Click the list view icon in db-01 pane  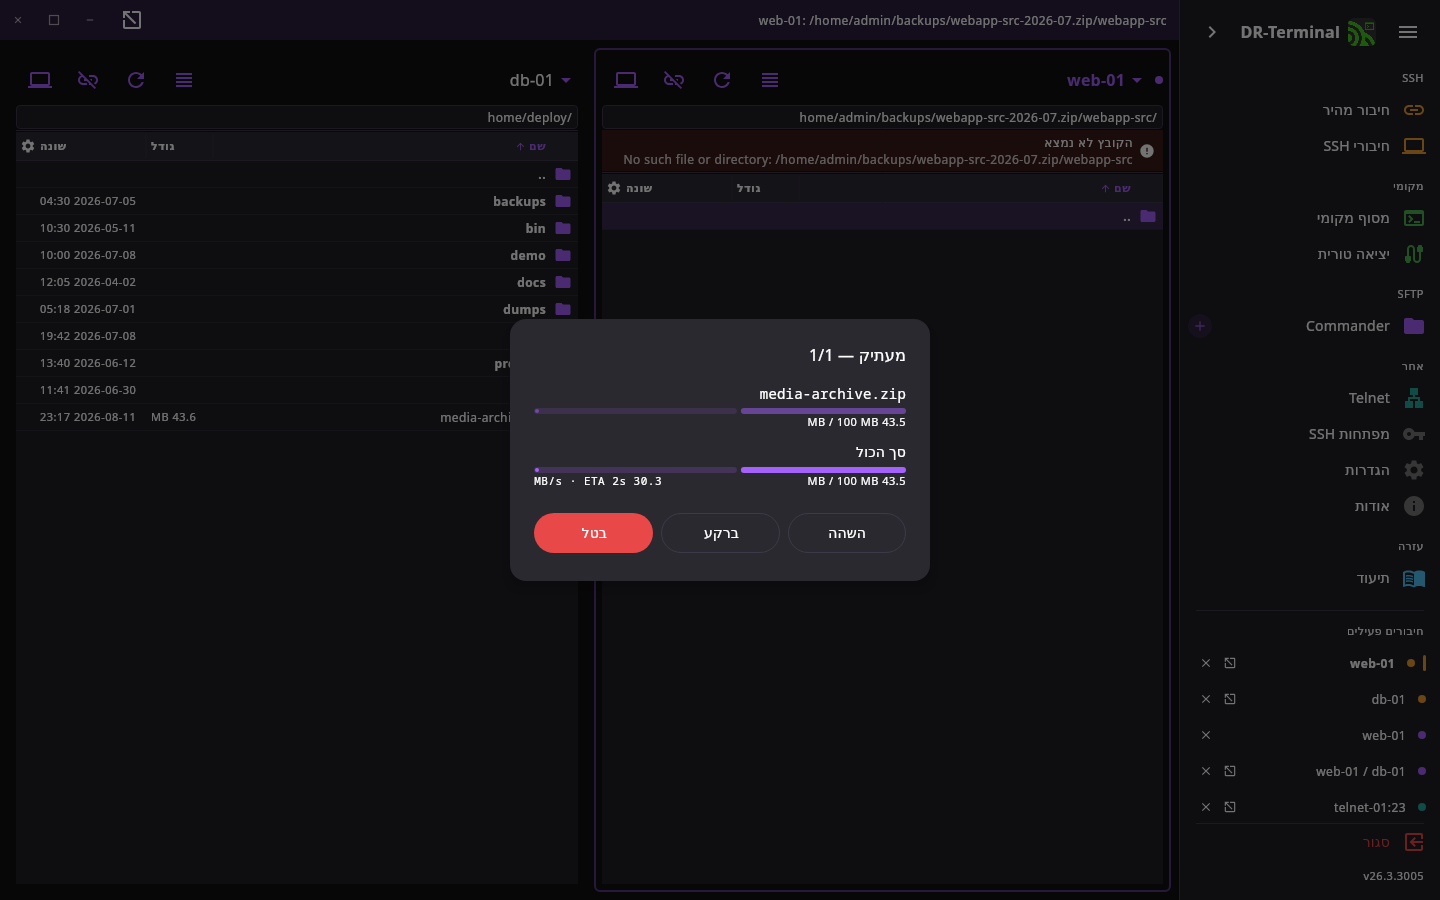(184, 80)
